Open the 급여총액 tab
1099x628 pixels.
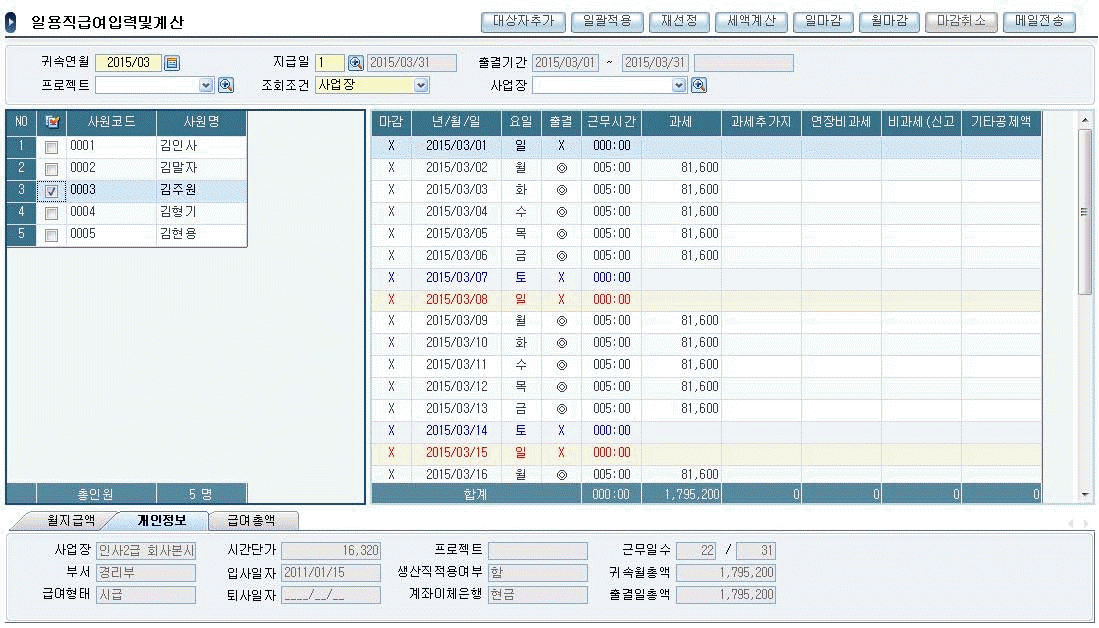[250, 520]
